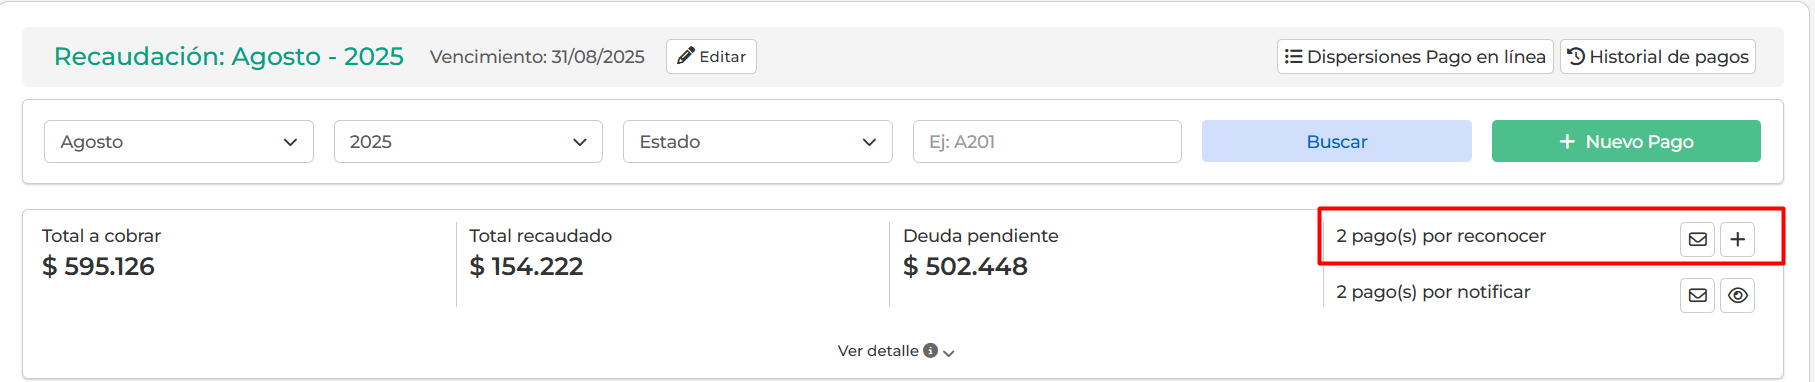Click the Deuda pendiente amount $ 502.448
This screenshot has height=382, width=1815.
(x=965, y=267)
